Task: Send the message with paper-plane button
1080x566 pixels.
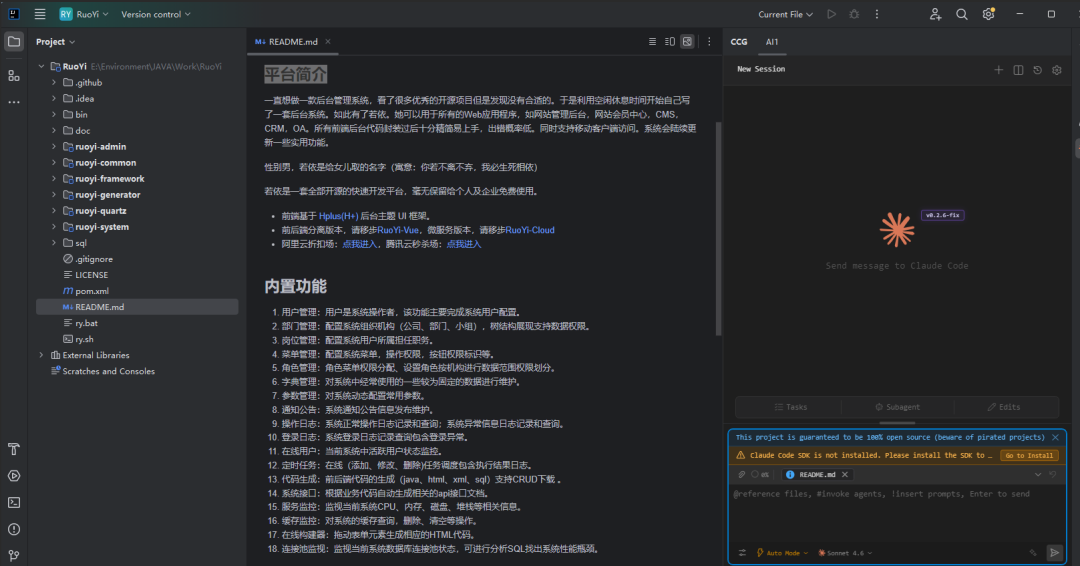Action: pyautogui.click(x=1054, y=552)
